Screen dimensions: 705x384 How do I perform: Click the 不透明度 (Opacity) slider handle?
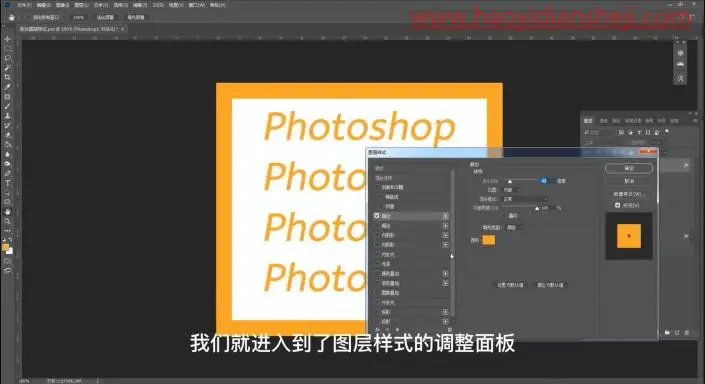click(x=537, y=208)
